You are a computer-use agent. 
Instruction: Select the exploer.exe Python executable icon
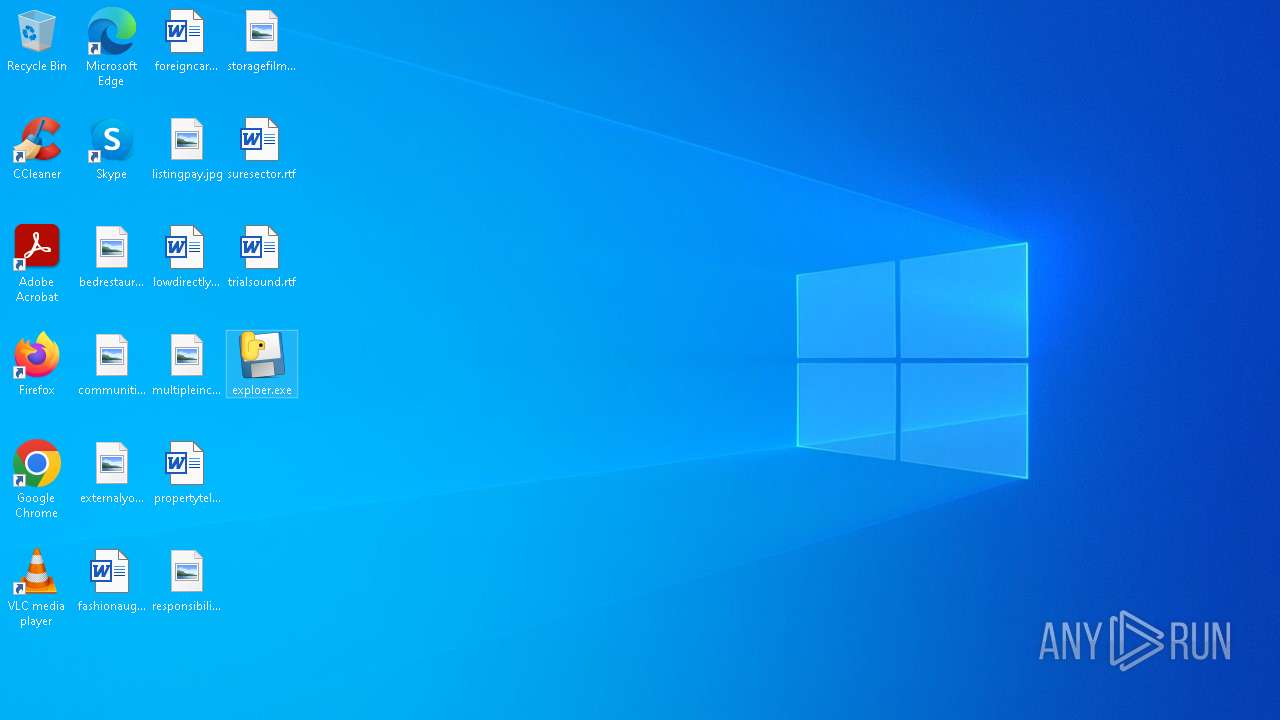[x=262, y=364]
